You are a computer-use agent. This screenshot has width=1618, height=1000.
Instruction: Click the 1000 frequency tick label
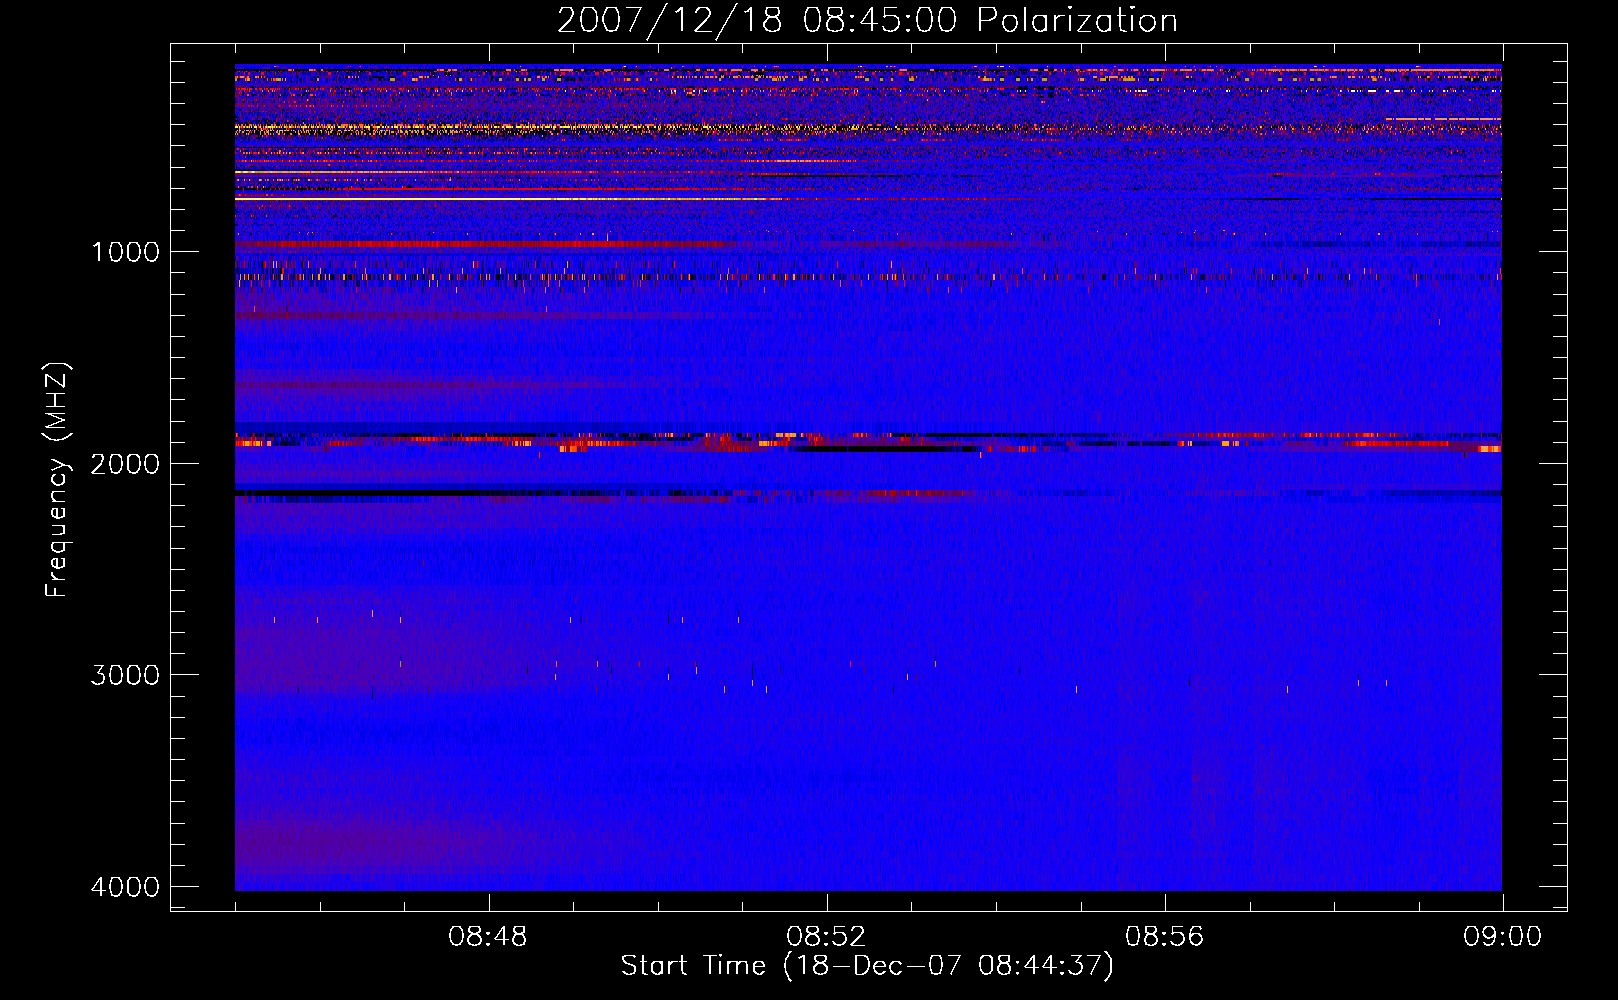pos(125,252)
